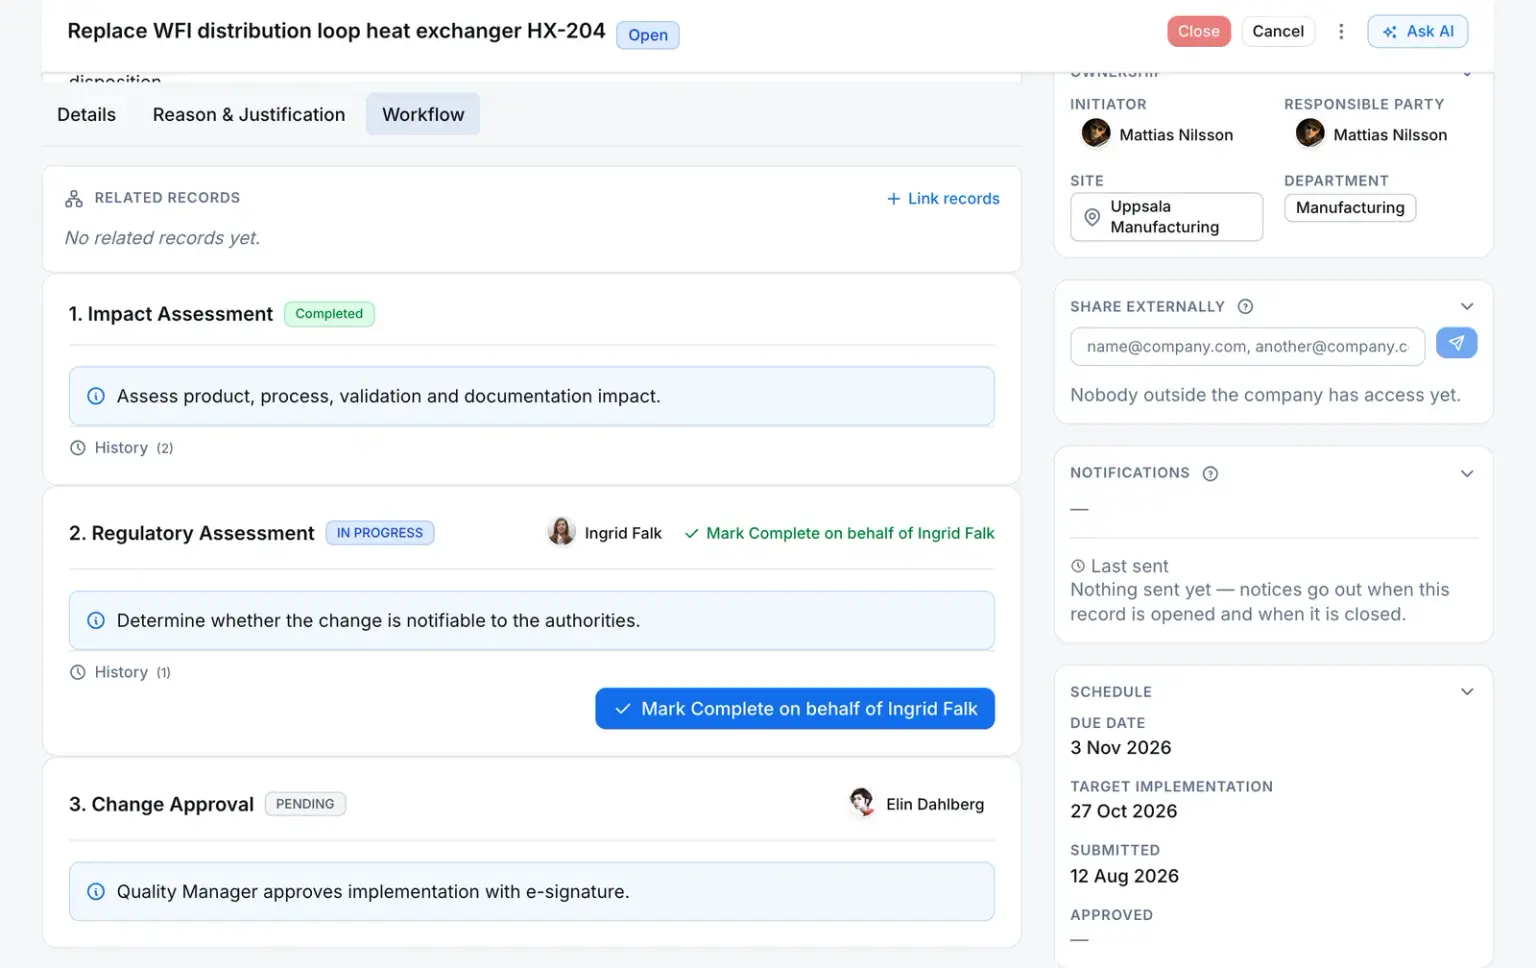Click Mattias Nilsson's avatar under Initiator
The height and width of the screenshot is (968, 1536).
tap(1096, 133)
